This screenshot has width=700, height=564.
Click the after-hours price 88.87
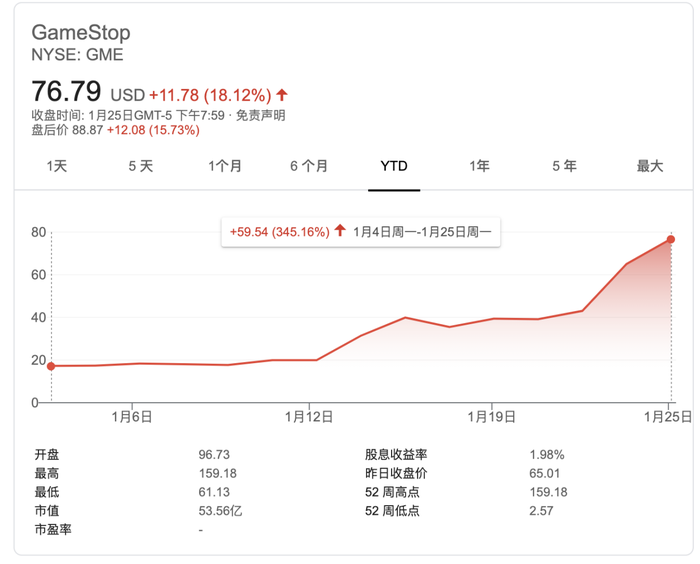click(88, 130)
